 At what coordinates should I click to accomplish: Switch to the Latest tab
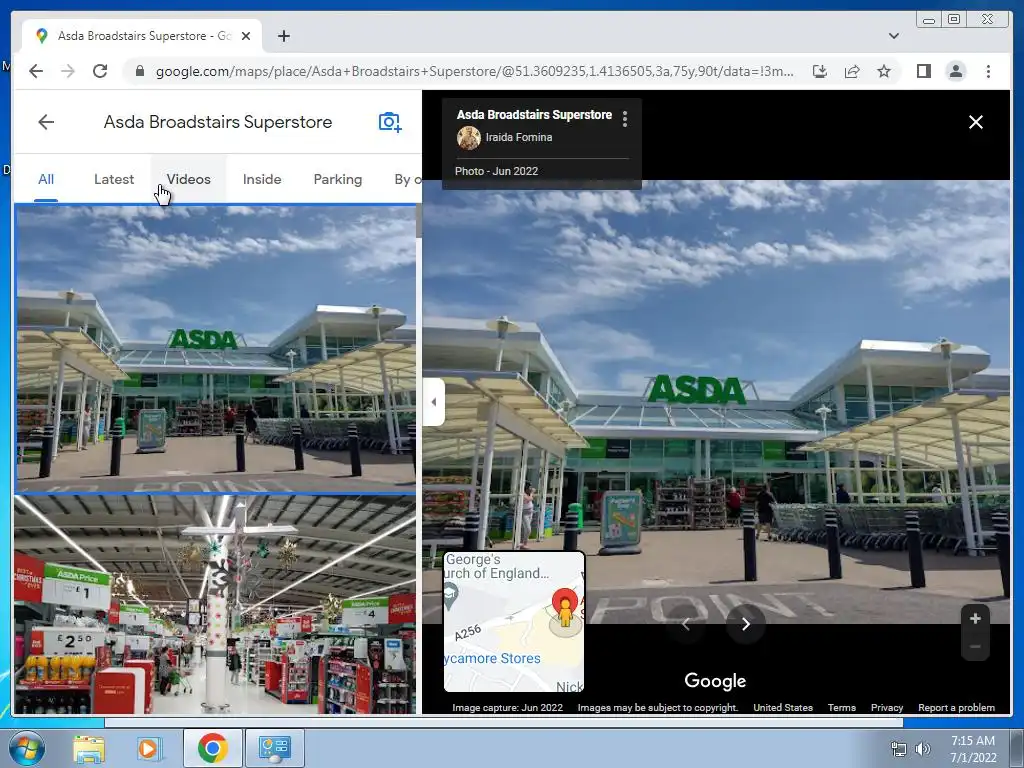click(x=114, y=179)
